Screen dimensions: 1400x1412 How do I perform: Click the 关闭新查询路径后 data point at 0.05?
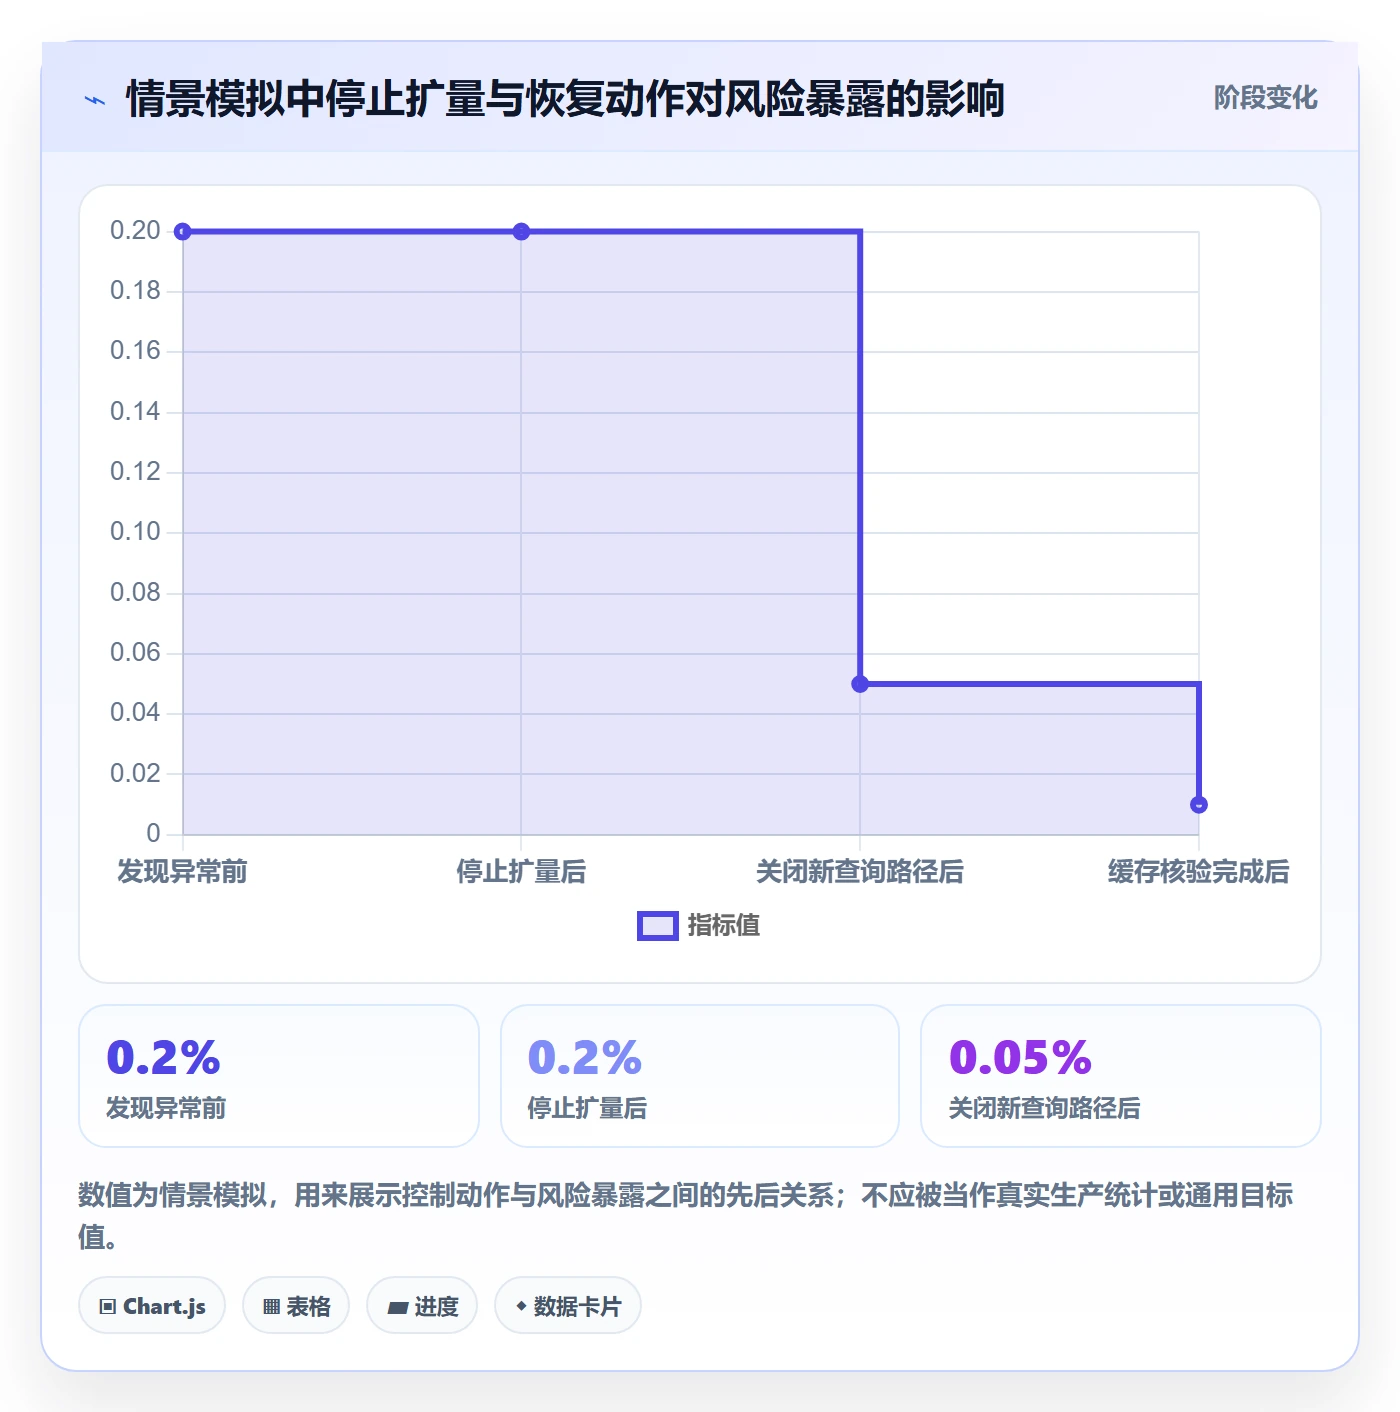pos(860,684)
